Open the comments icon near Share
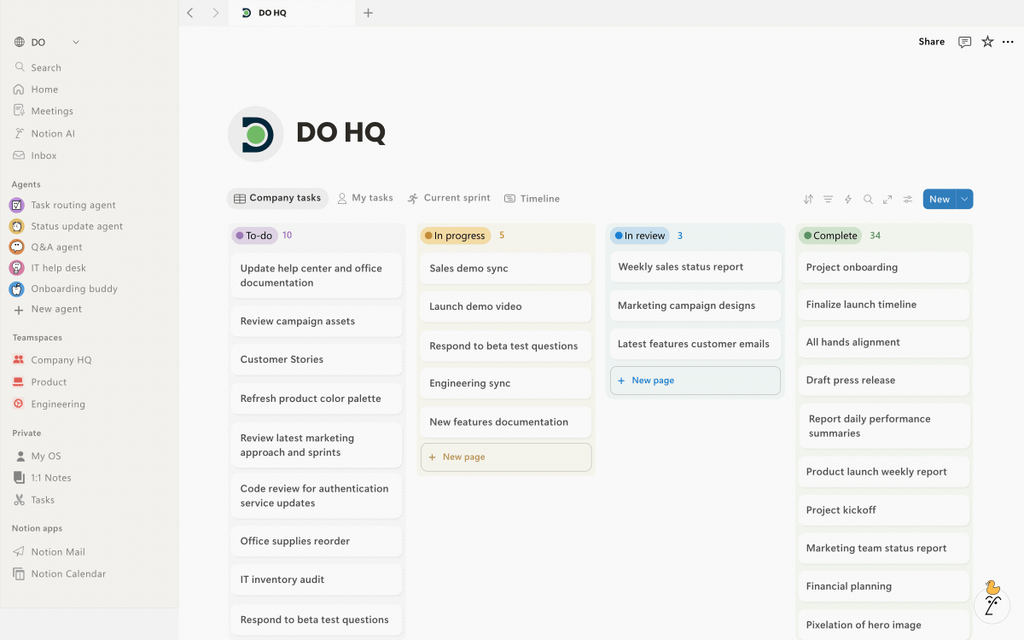Image resolution: width=1024 pixels, height=640 pixels. tap(965, 42)
